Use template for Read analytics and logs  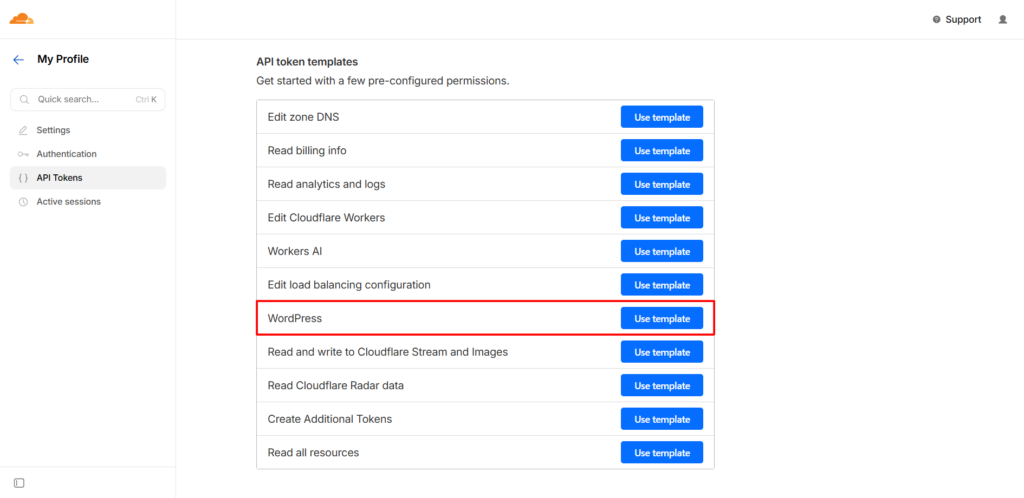pyautogui.click(x=662, y=185)
